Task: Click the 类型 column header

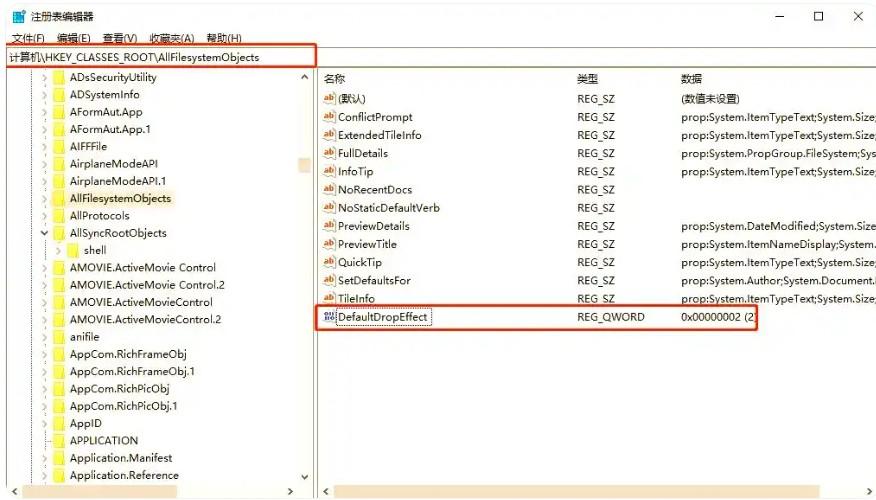Action: point(587,79)
